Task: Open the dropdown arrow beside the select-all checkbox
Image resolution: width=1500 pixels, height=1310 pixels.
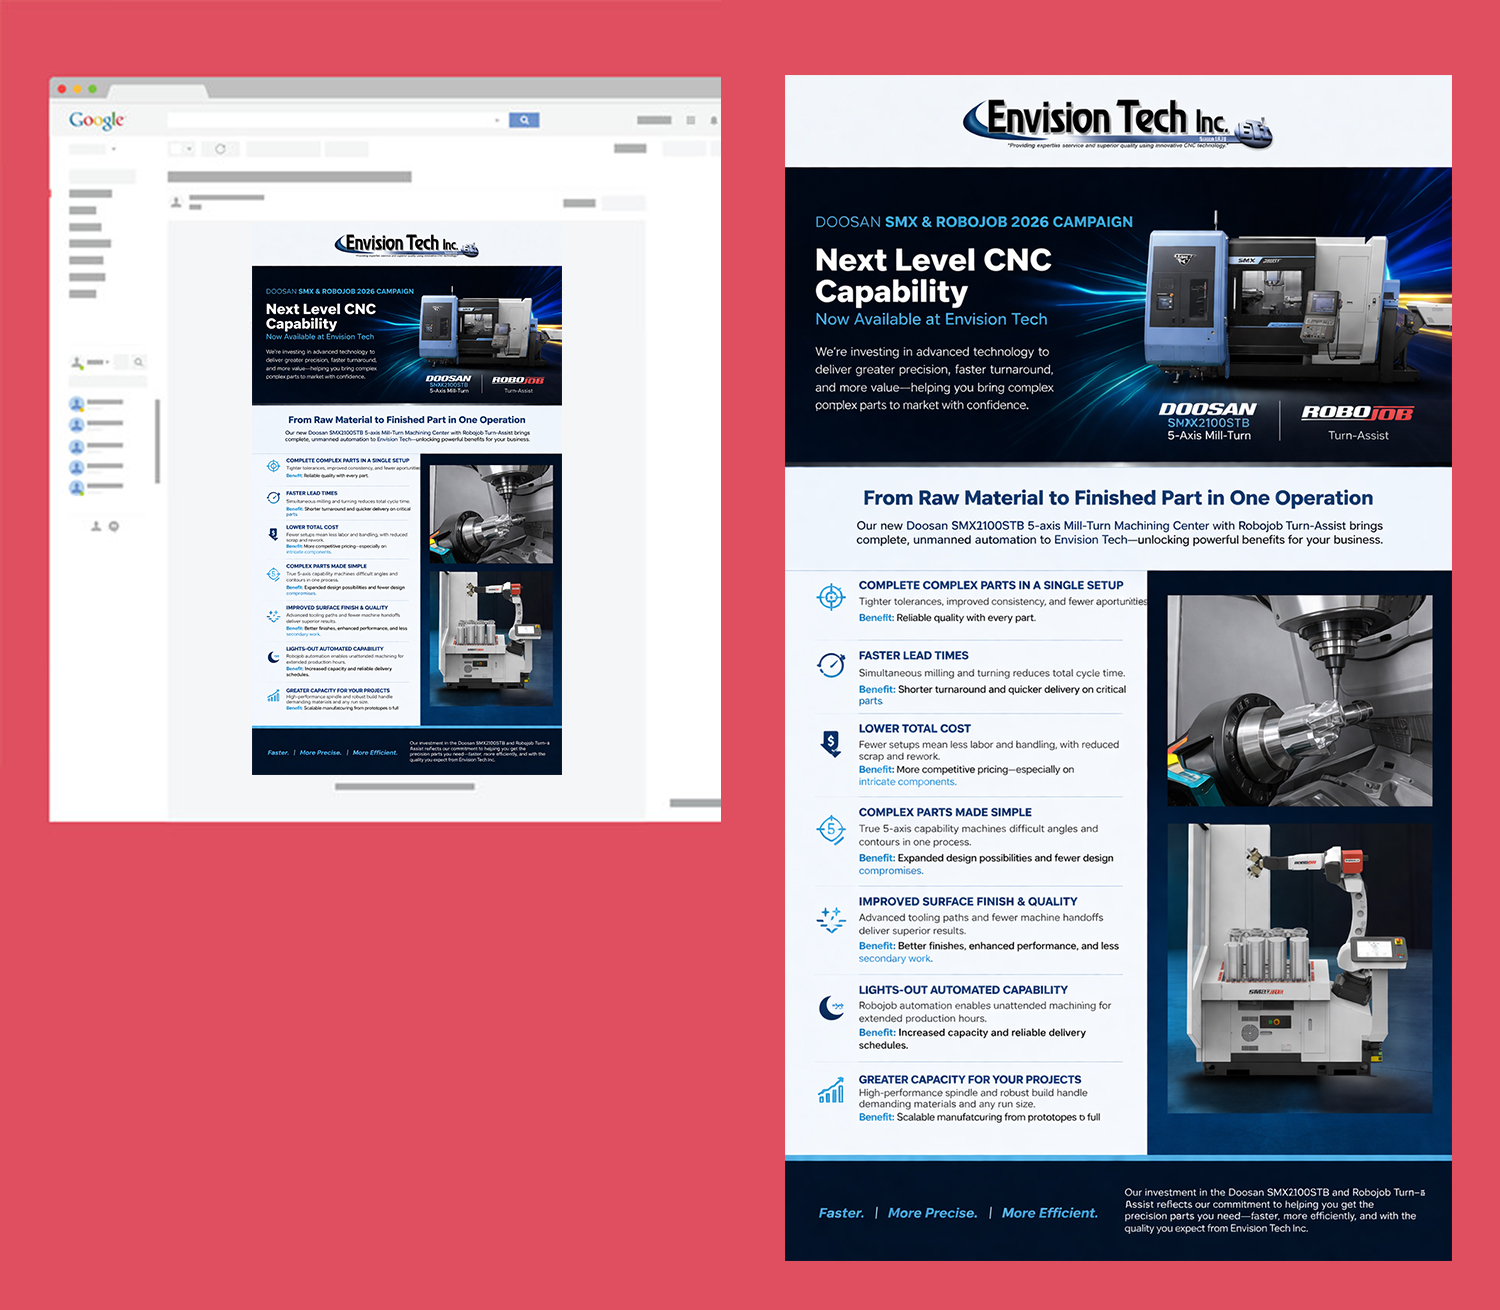Action: point(188,149)
